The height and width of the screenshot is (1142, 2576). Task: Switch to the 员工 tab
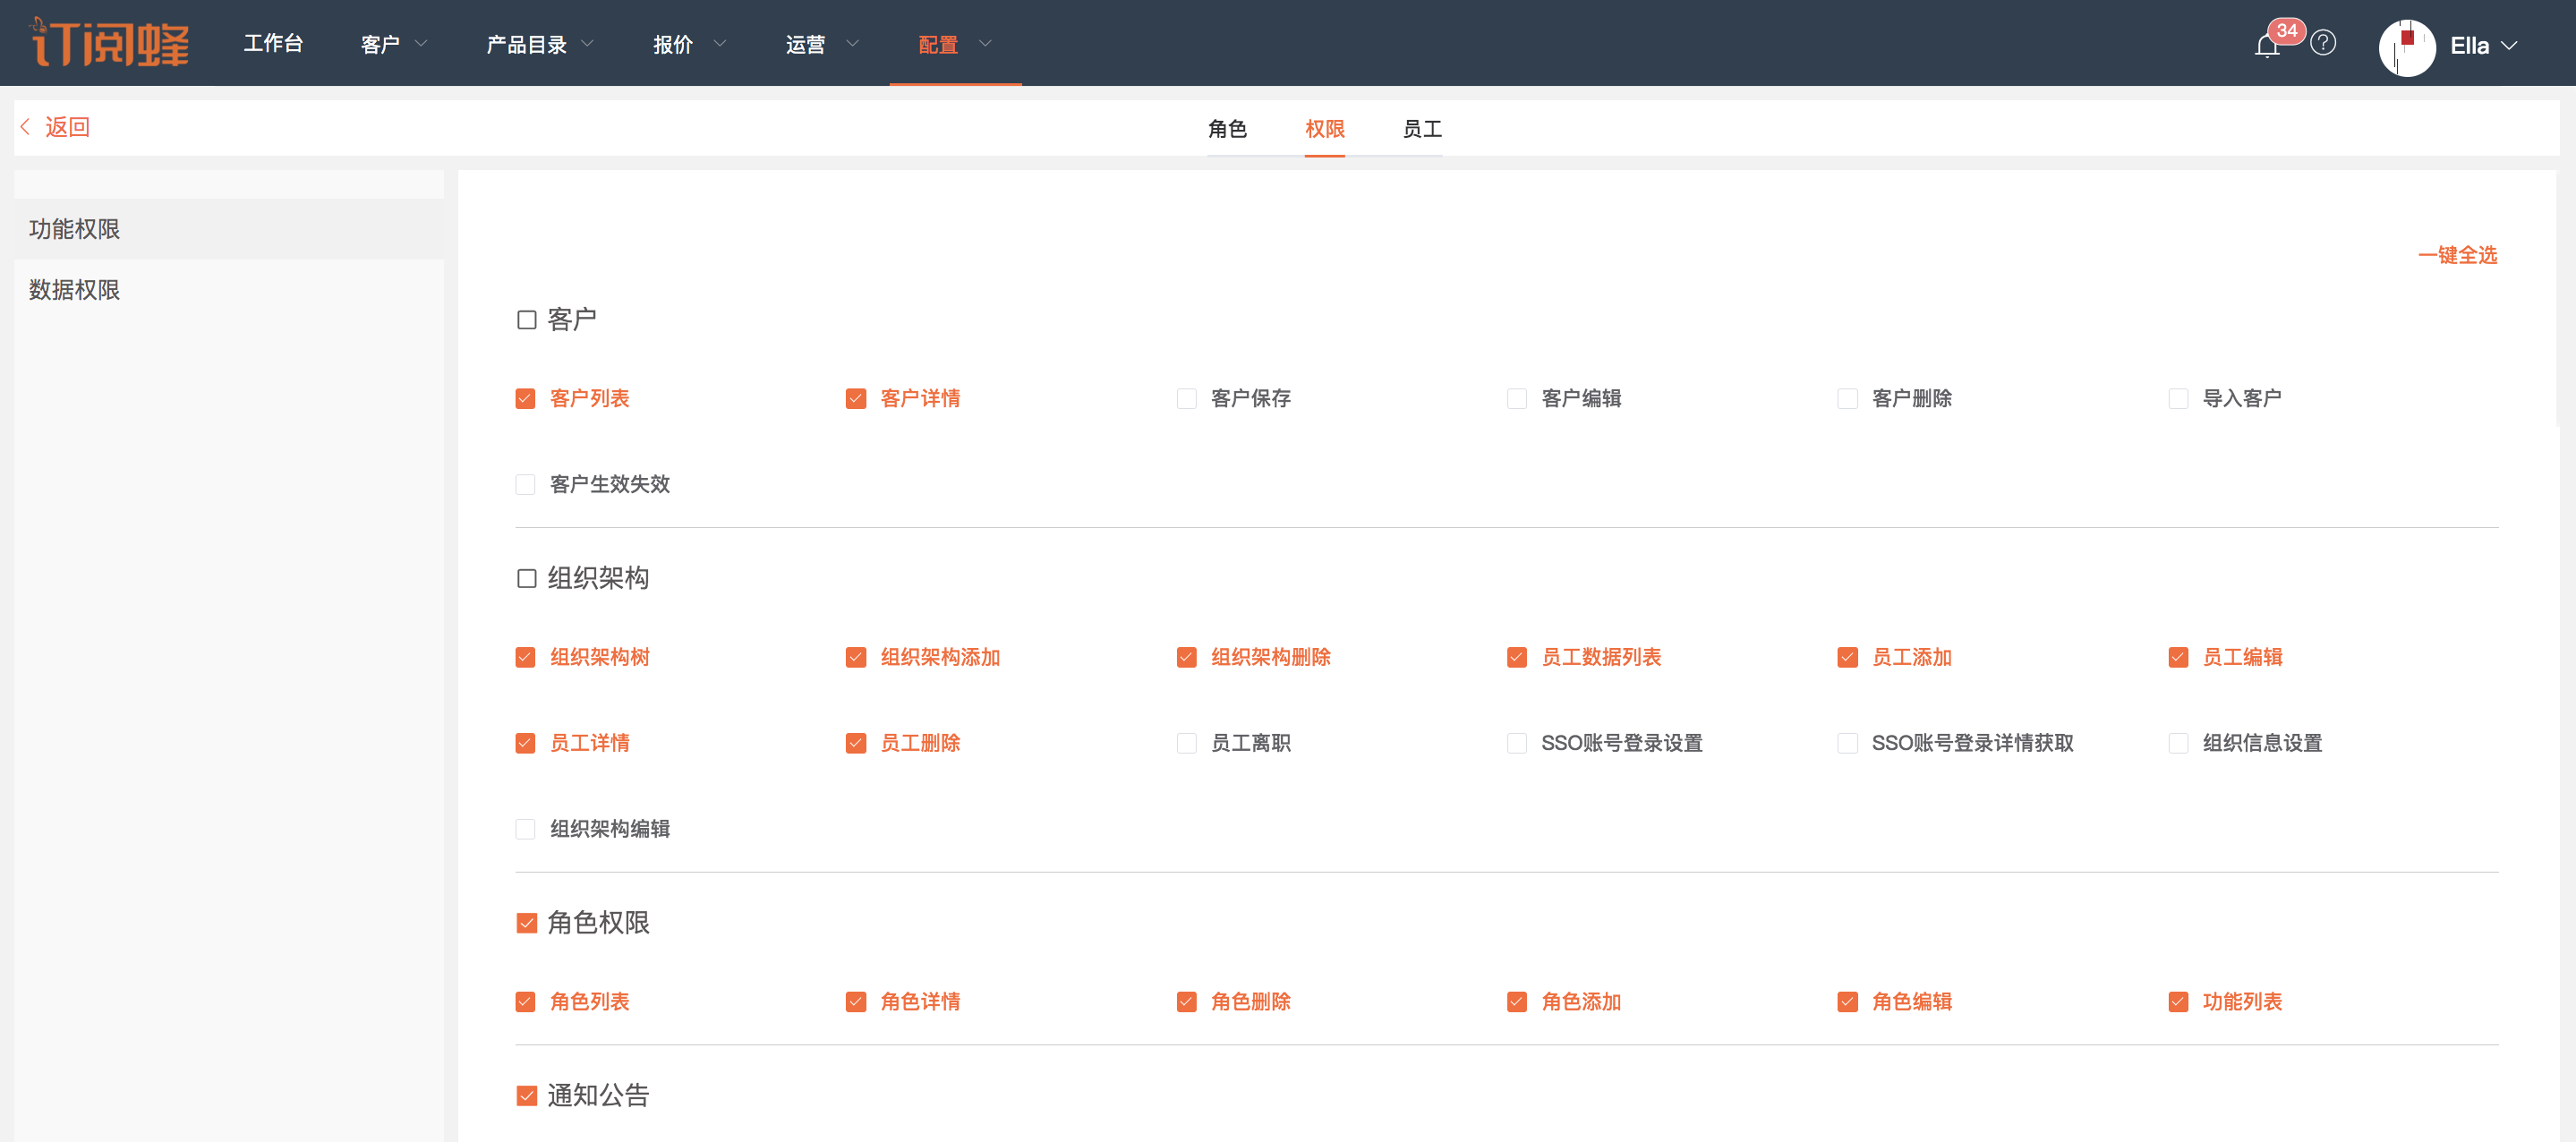[1421, 129]
